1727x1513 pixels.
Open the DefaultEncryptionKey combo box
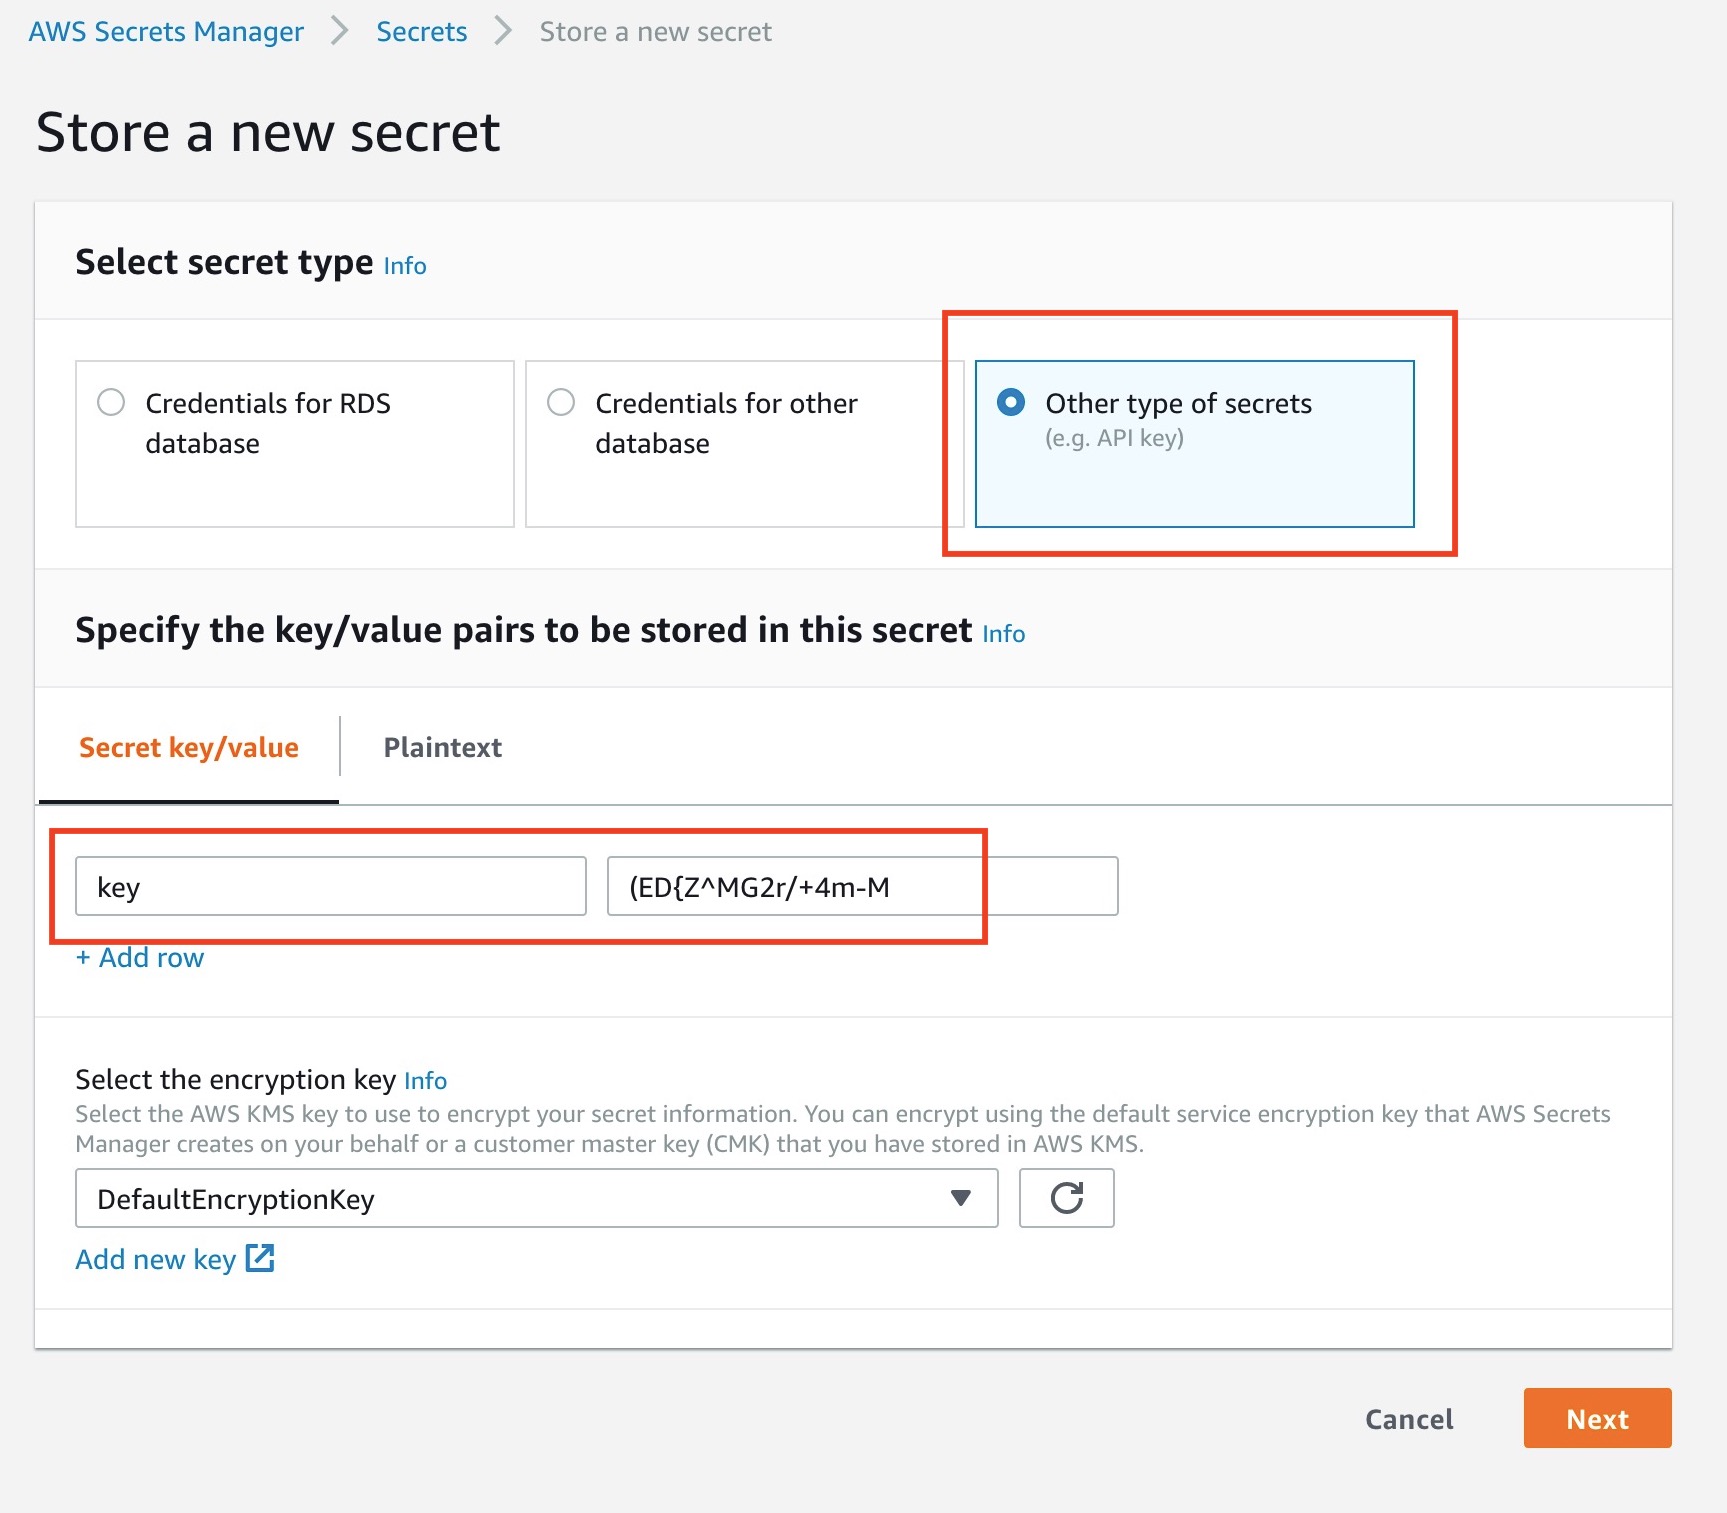pos(536,1198)
